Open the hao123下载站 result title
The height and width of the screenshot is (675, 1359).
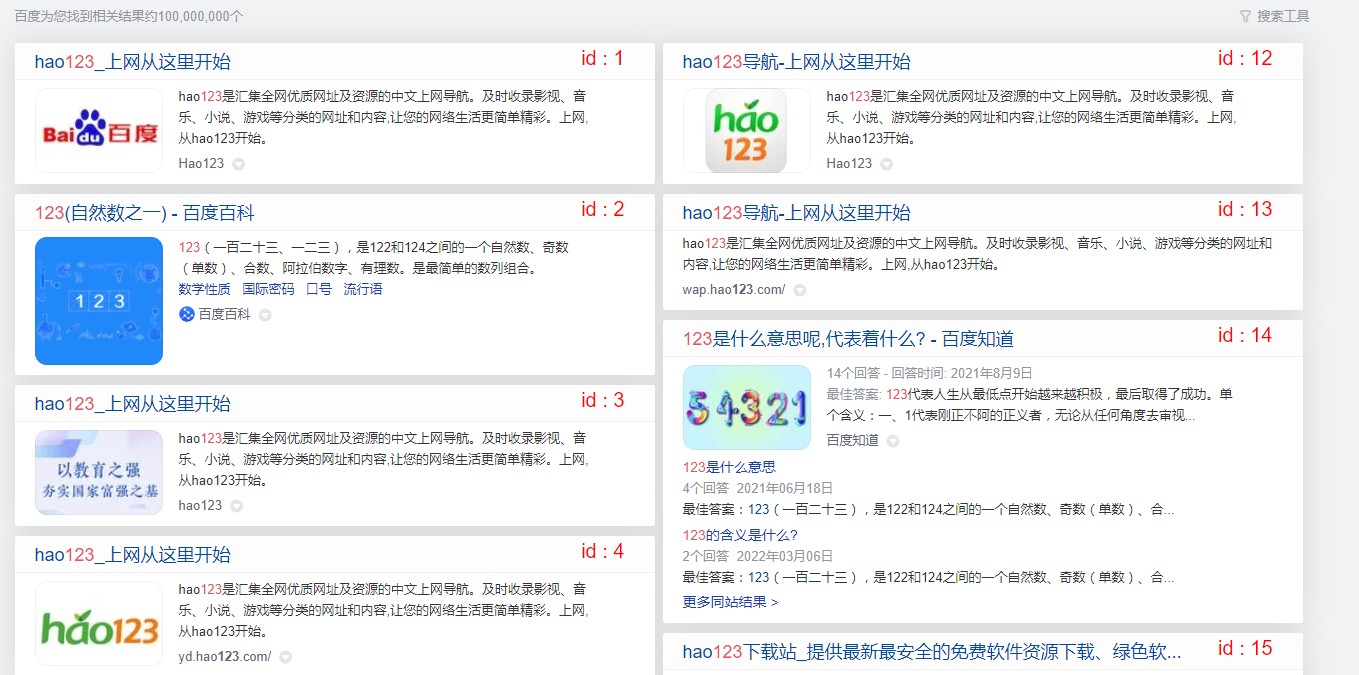click(932, 652)
